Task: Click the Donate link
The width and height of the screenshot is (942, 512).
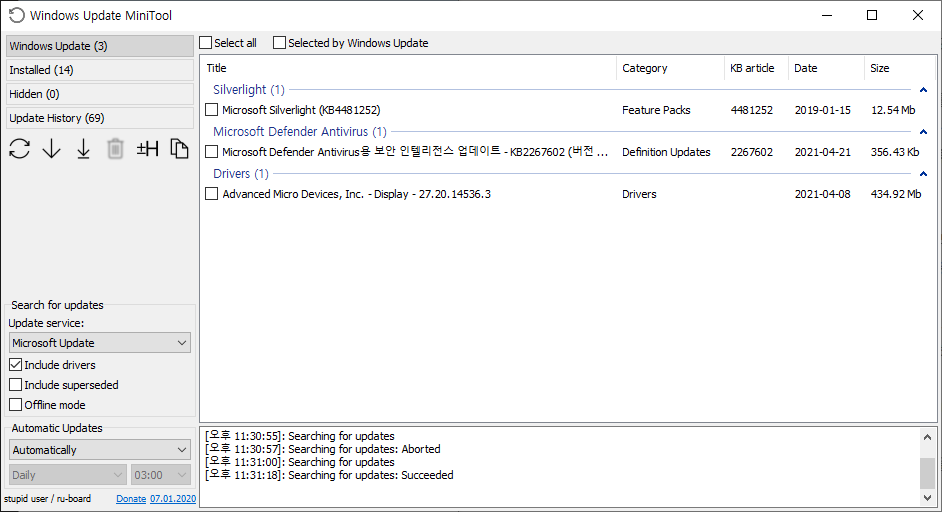Action: tap(131, 499)
